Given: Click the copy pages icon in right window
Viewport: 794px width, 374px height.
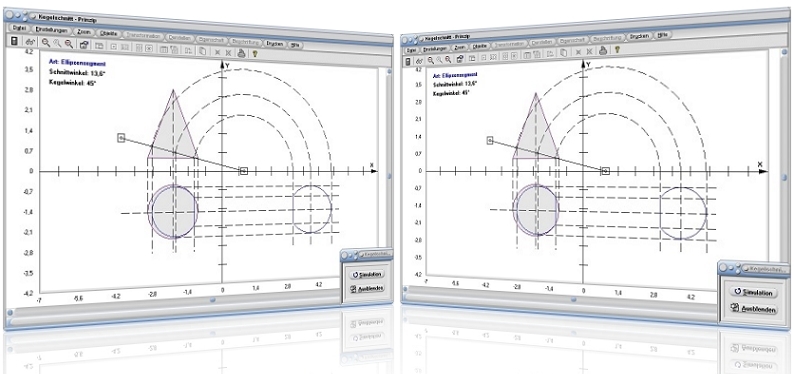Looking at the screenshot, I should point(563,52).
